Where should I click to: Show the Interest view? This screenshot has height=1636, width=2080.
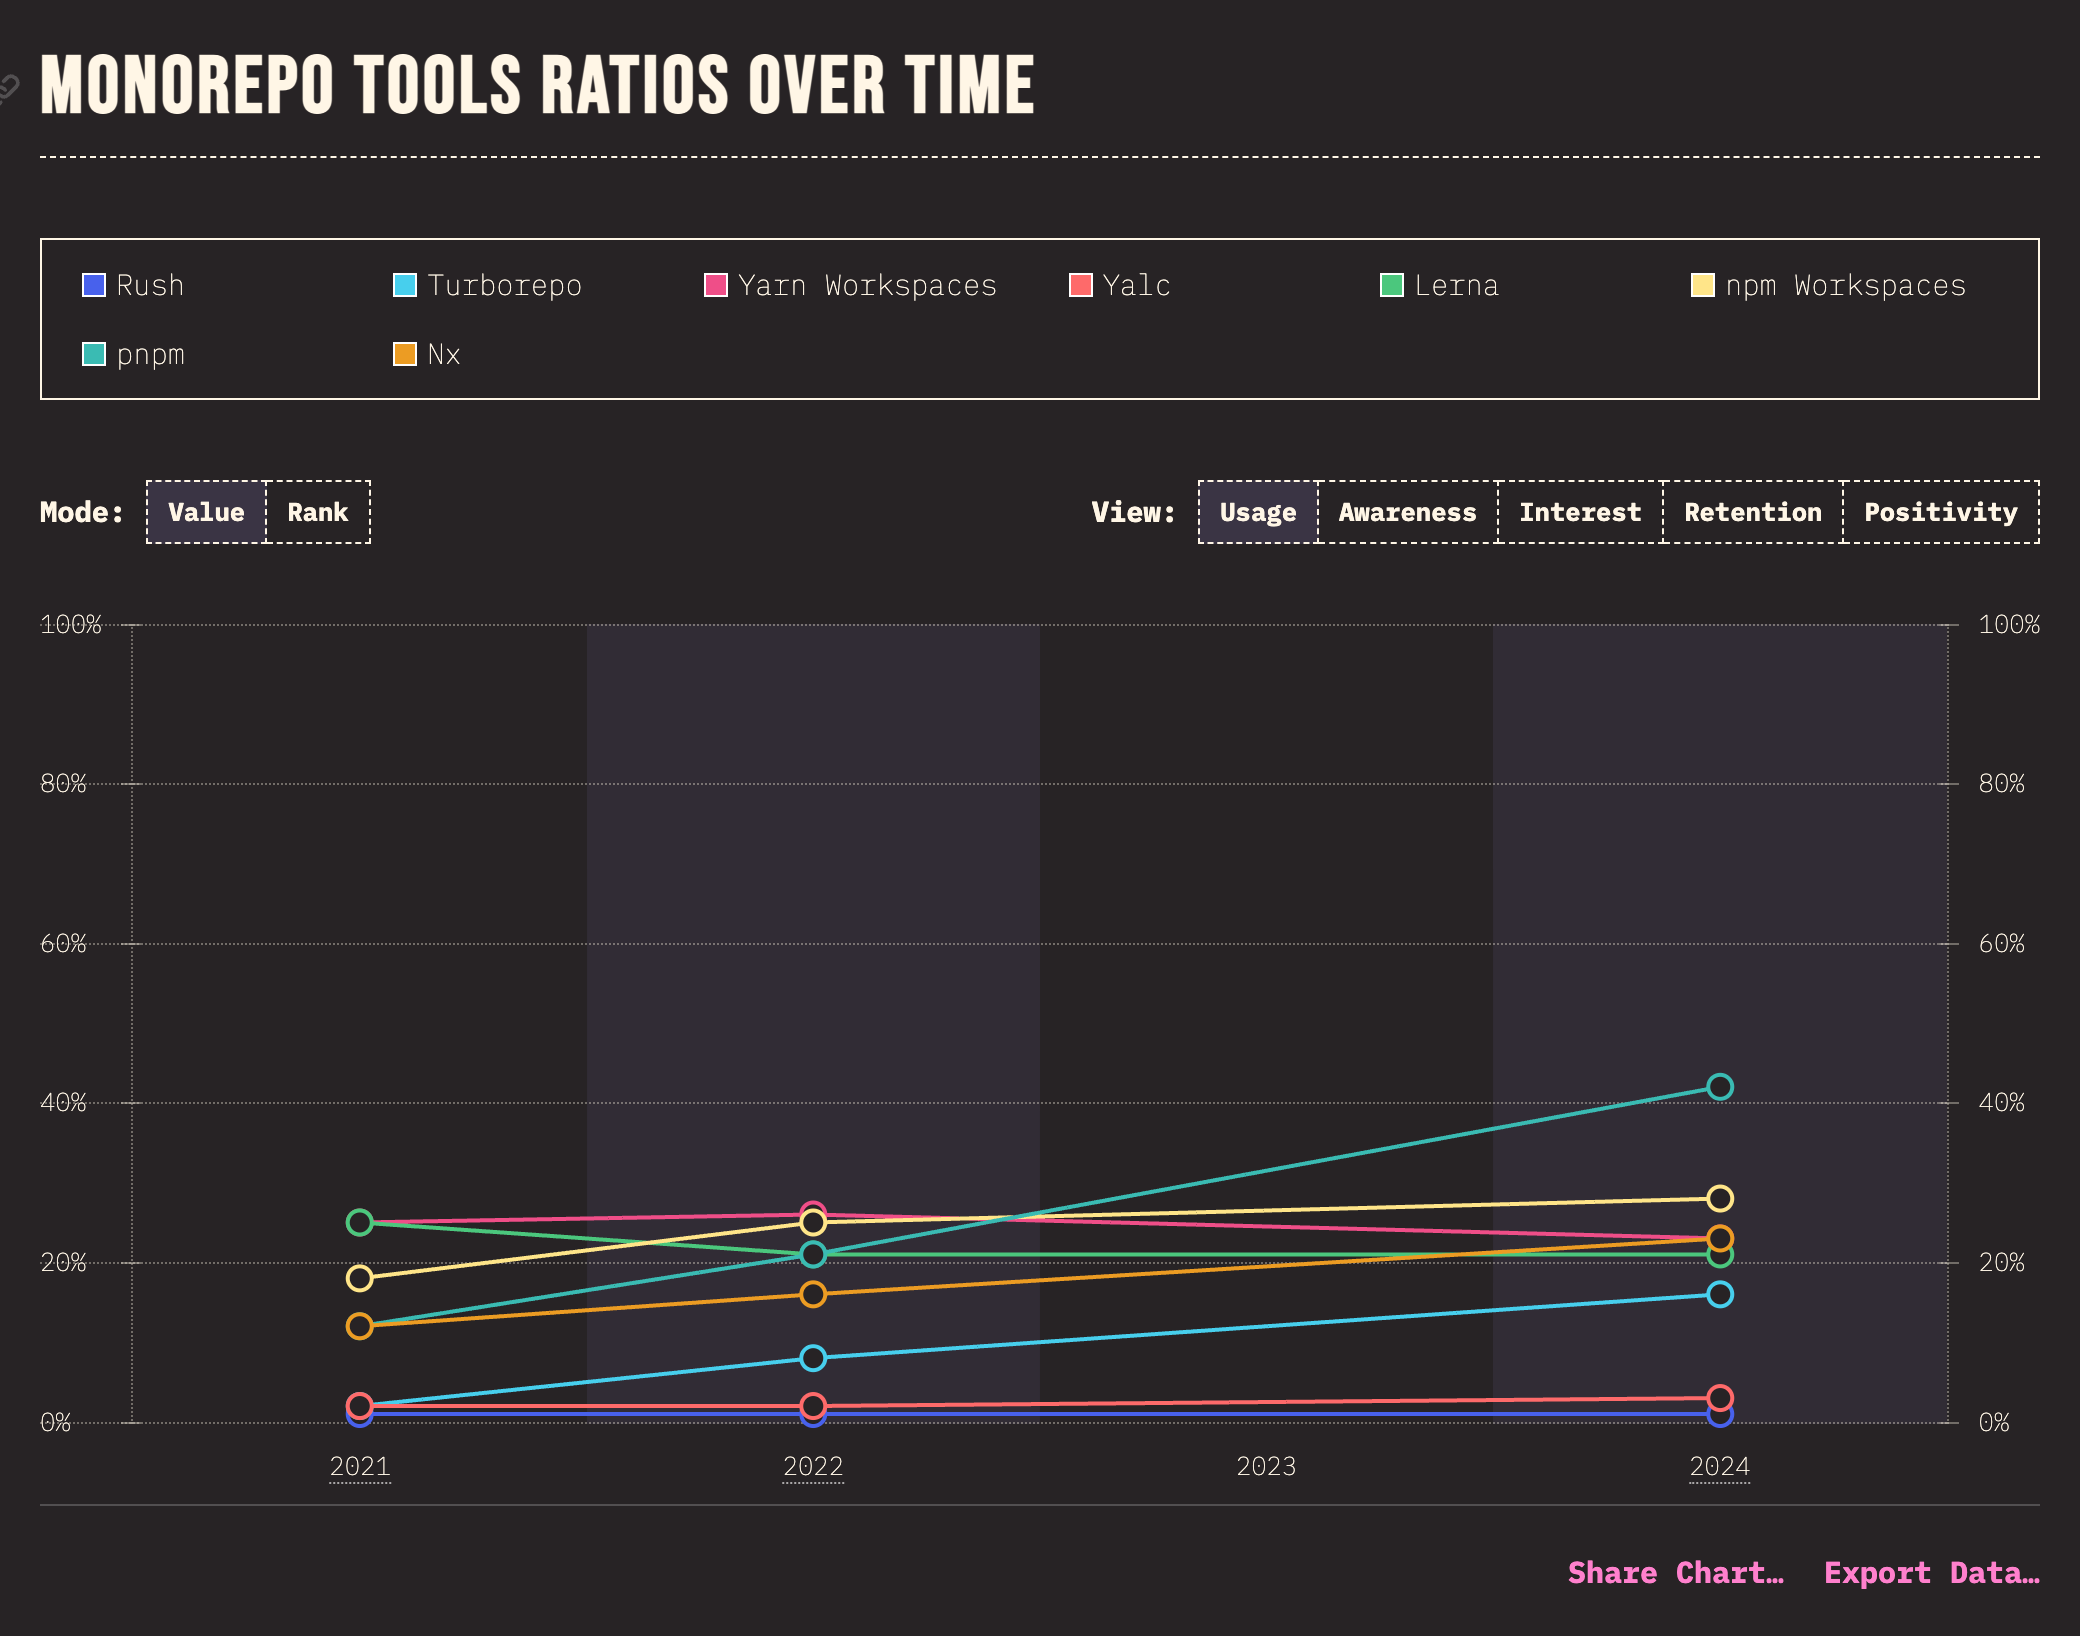[1580, 512]
